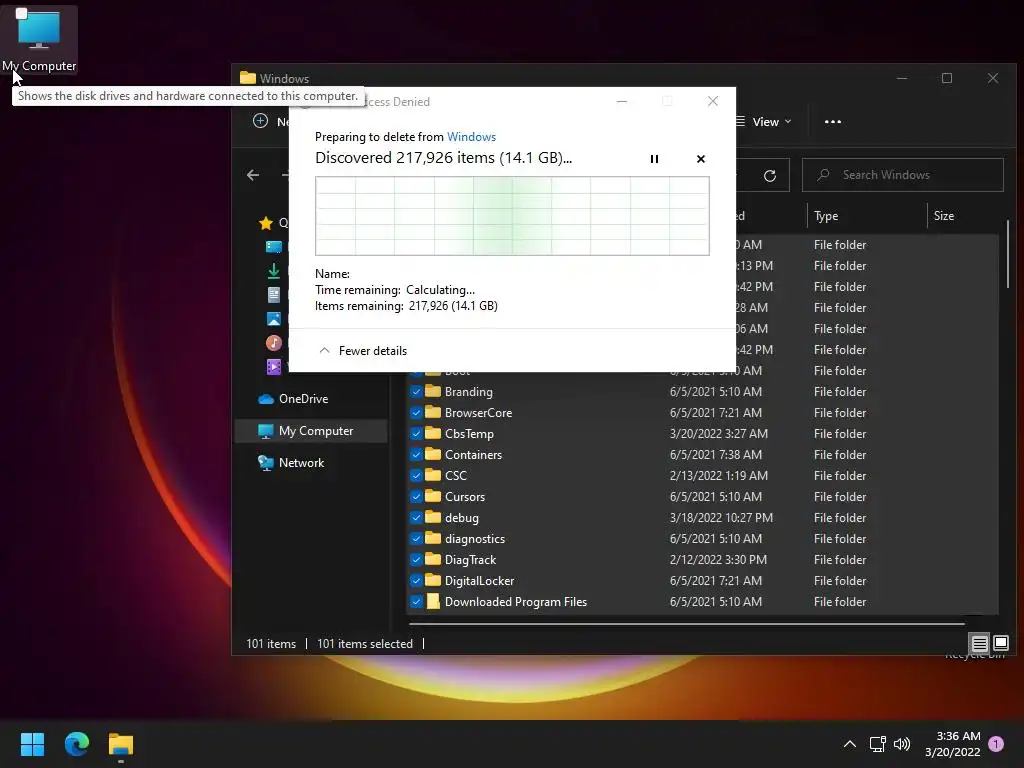Click the Branding folder icon
This screenshot has width=1024, height=768.
pos(433,391)
